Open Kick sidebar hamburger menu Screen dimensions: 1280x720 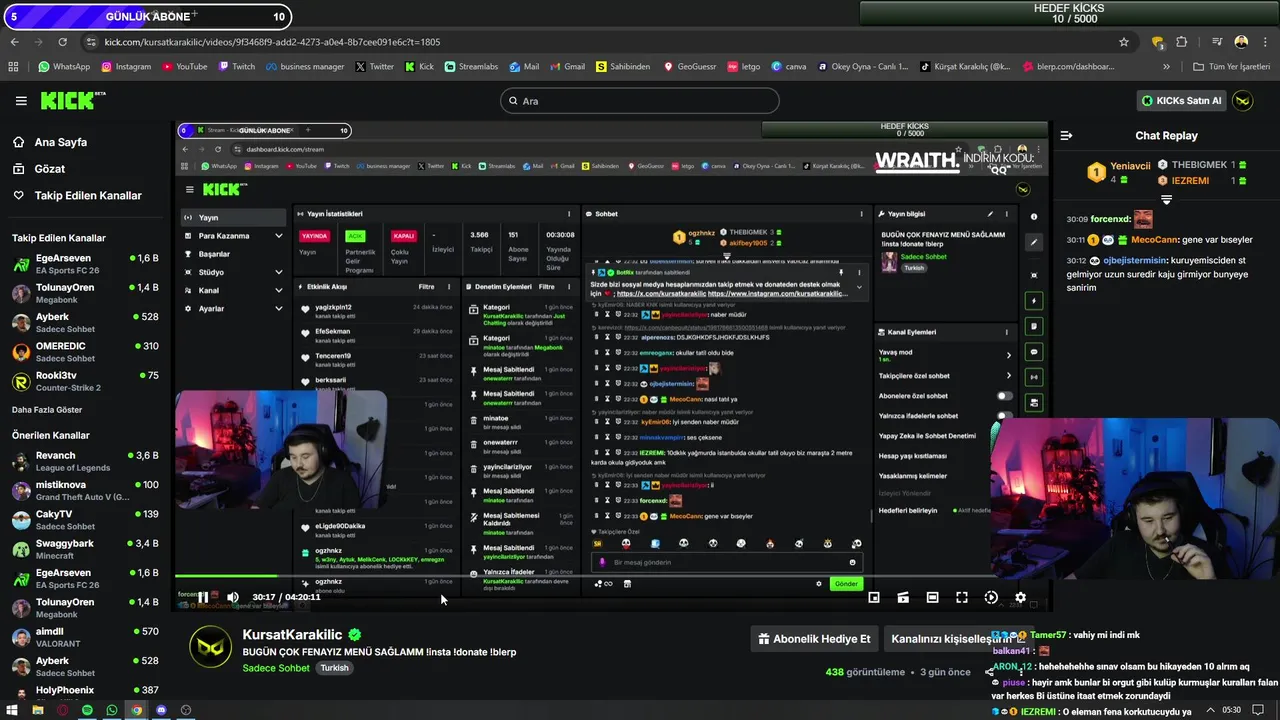click(21, 101)
